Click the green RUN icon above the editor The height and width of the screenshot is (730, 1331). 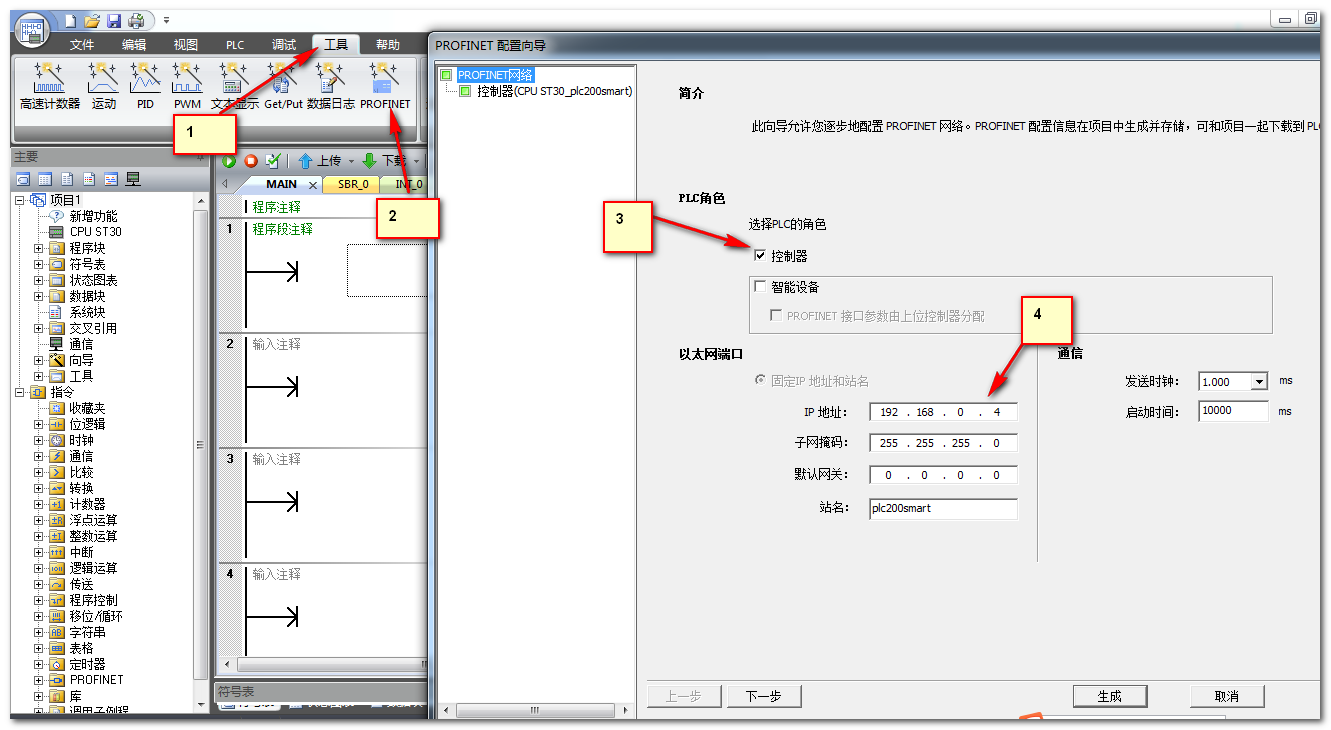pyautogui.click(x=231, y=160)
